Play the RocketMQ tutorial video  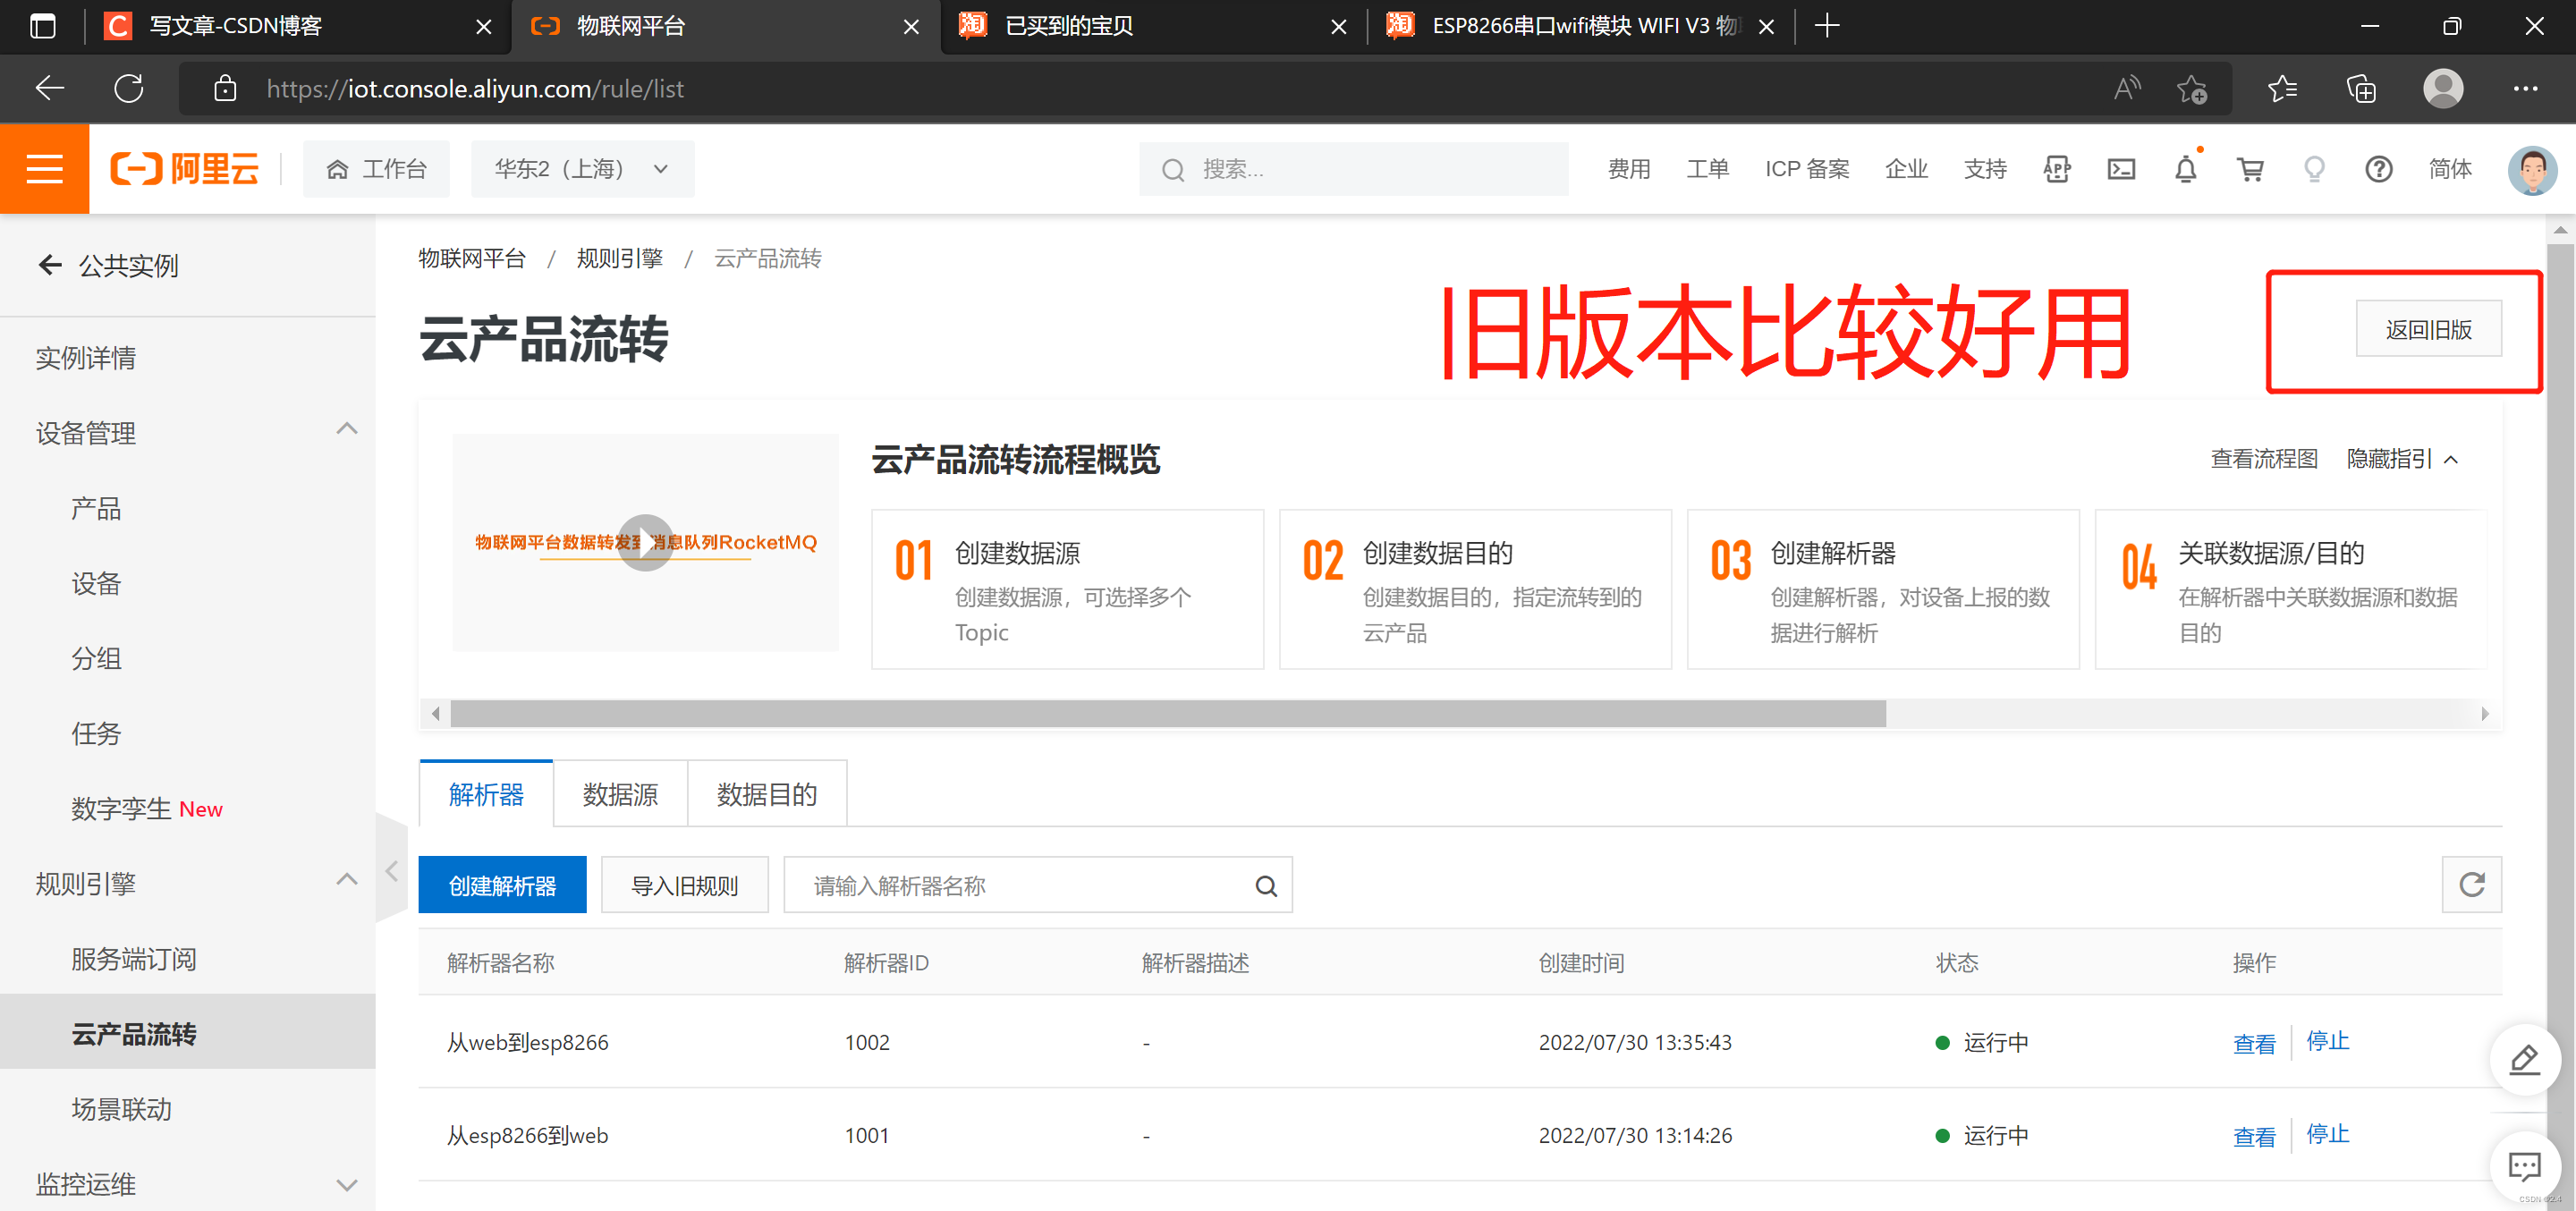click(645, 543)
